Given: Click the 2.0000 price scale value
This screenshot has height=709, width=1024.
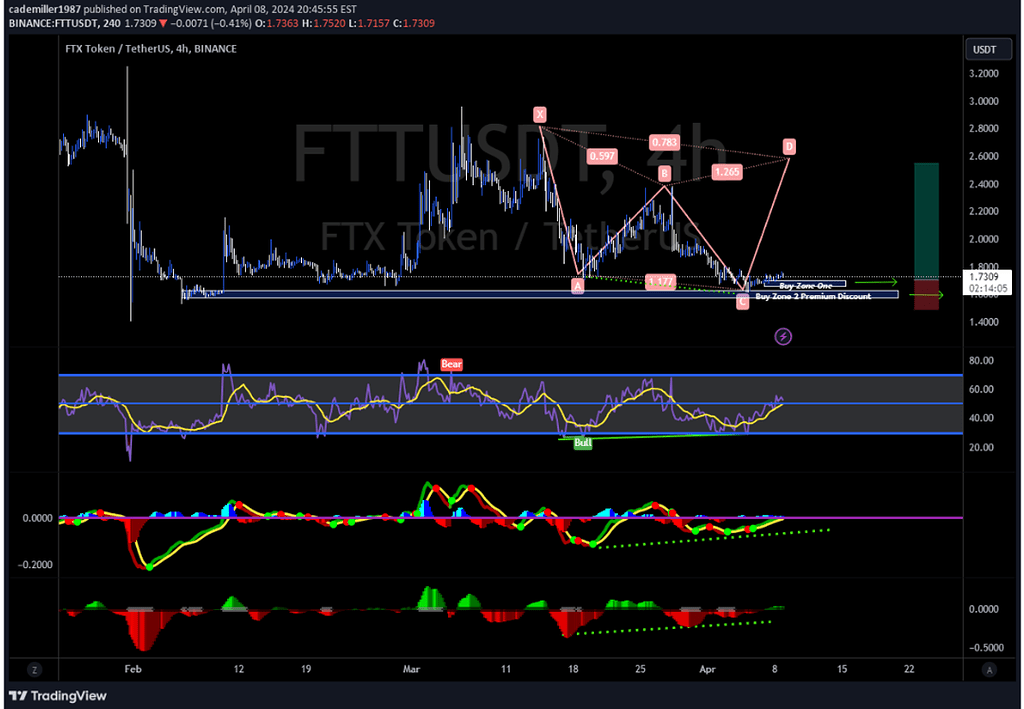Looking at the screenshot, I should point(984,239).
